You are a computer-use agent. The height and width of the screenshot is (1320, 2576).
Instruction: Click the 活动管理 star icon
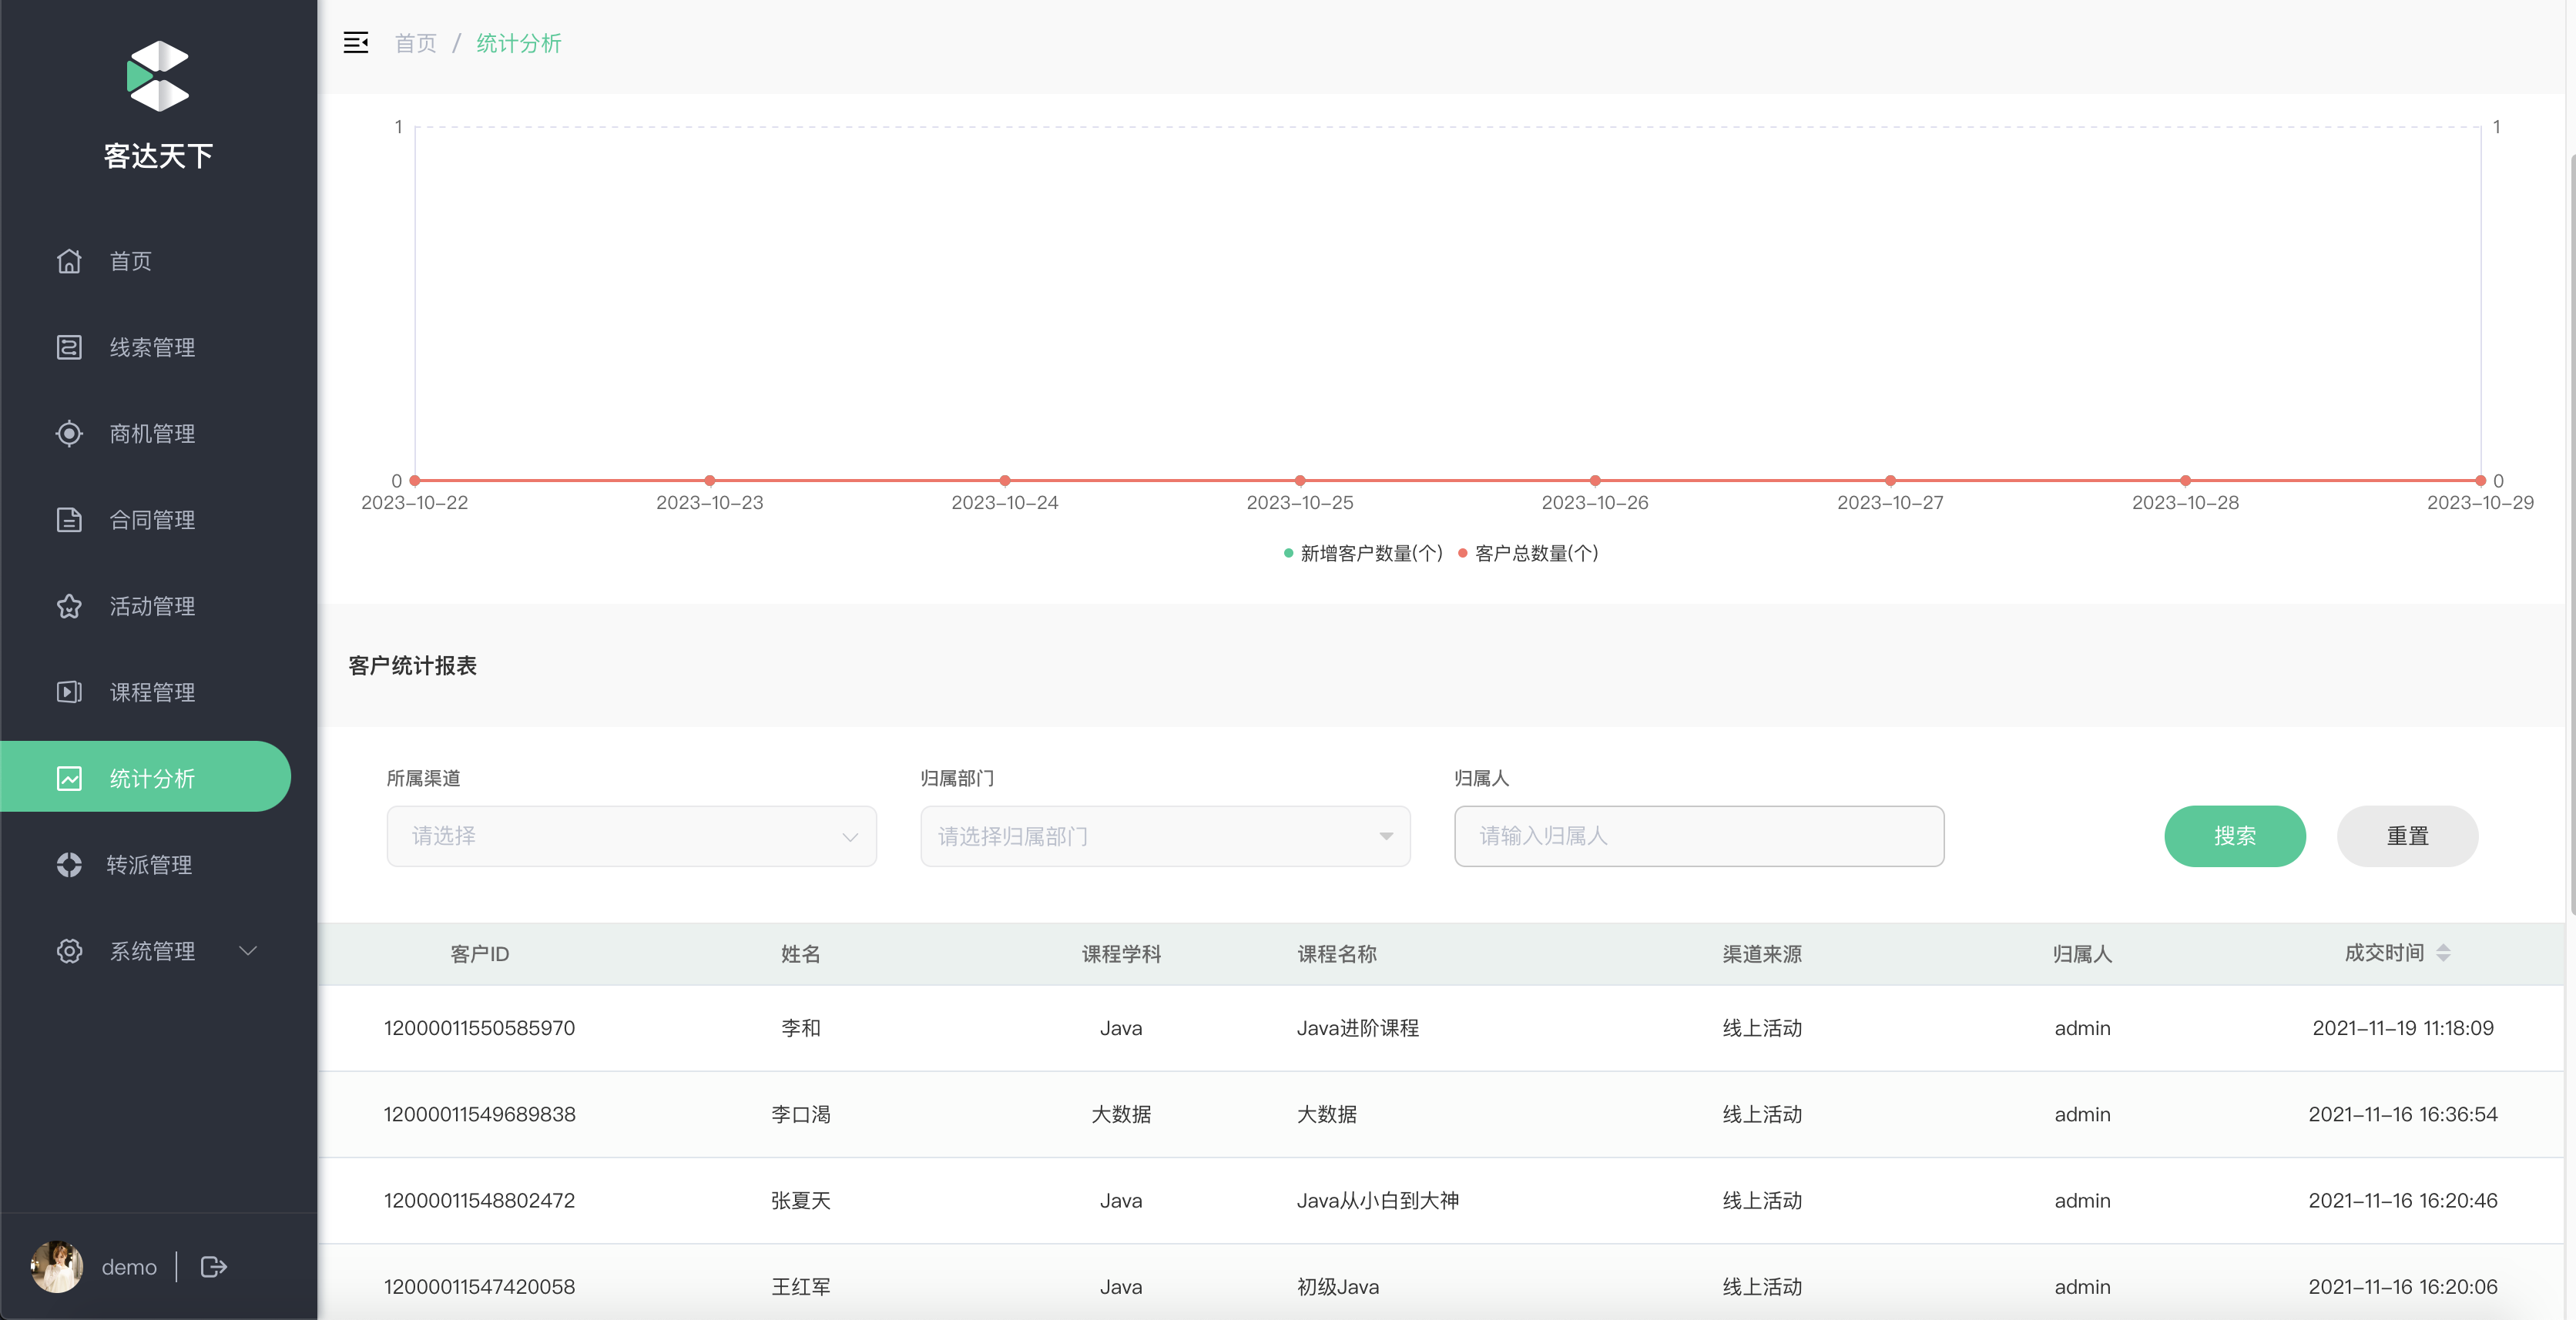(x=69, y=606)
